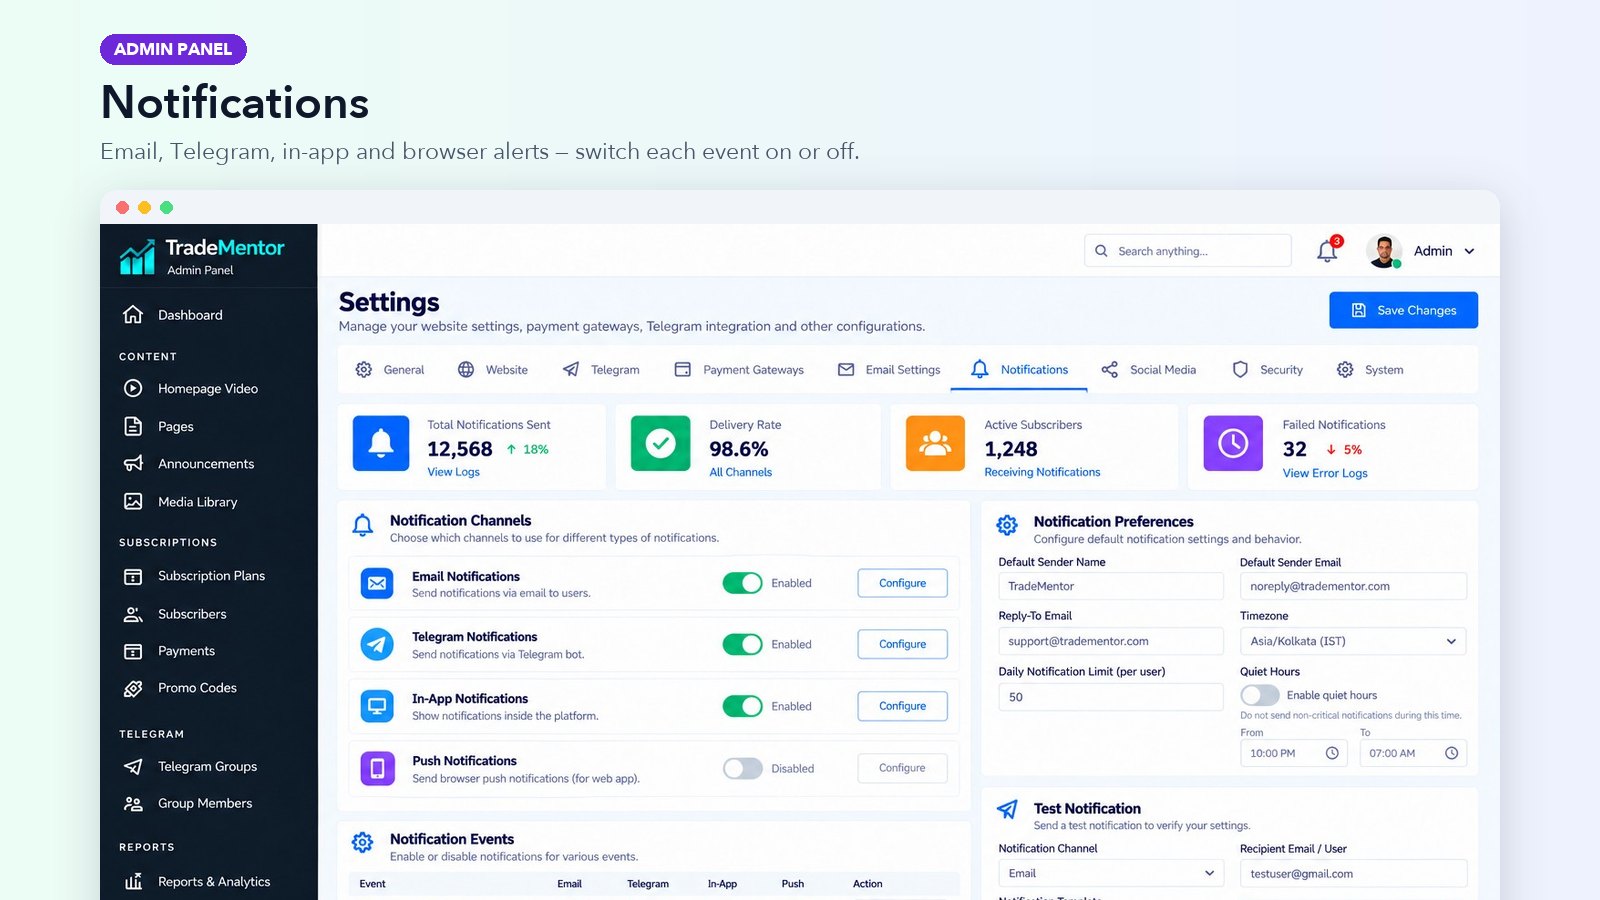
Task: Click the Promo Codes tag icon
Action: 133,688
